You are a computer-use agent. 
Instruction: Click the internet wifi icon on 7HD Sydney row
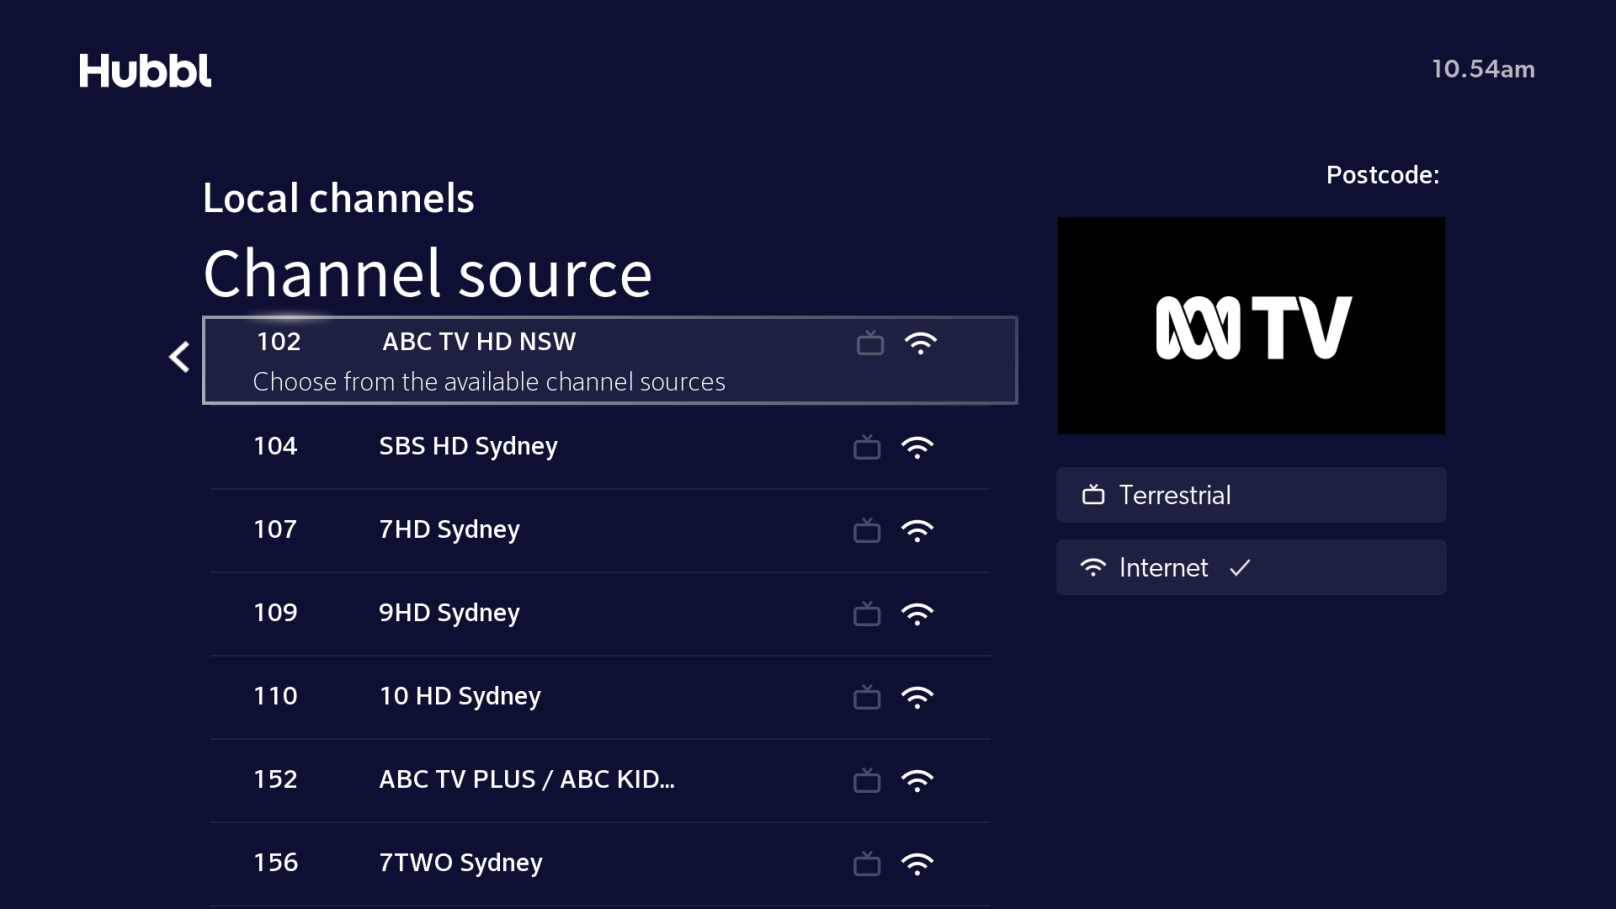(x=919, y=531)
